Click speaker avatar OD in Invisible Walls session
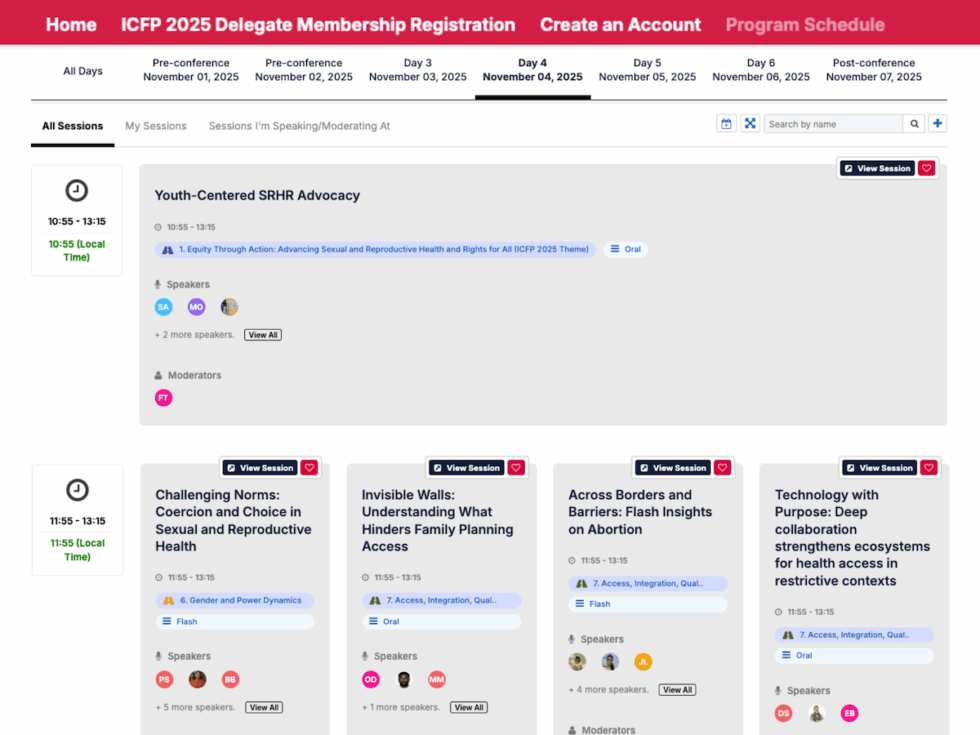 tap(369, 679)
